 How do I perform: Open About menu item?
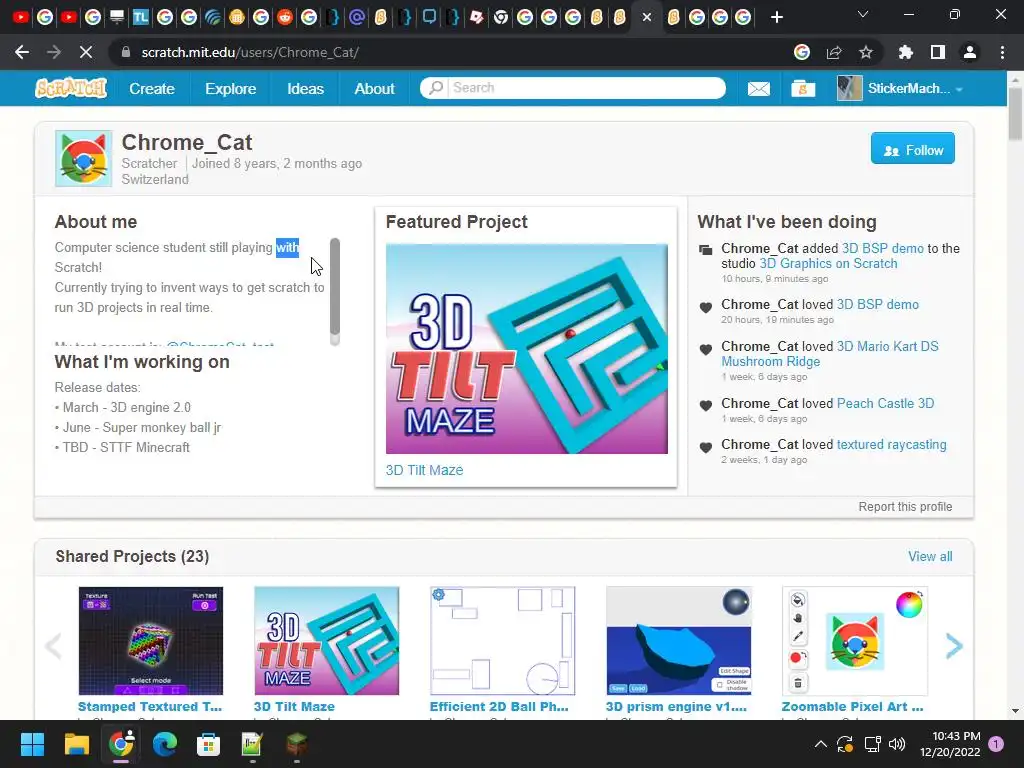[x=374, y=88]
